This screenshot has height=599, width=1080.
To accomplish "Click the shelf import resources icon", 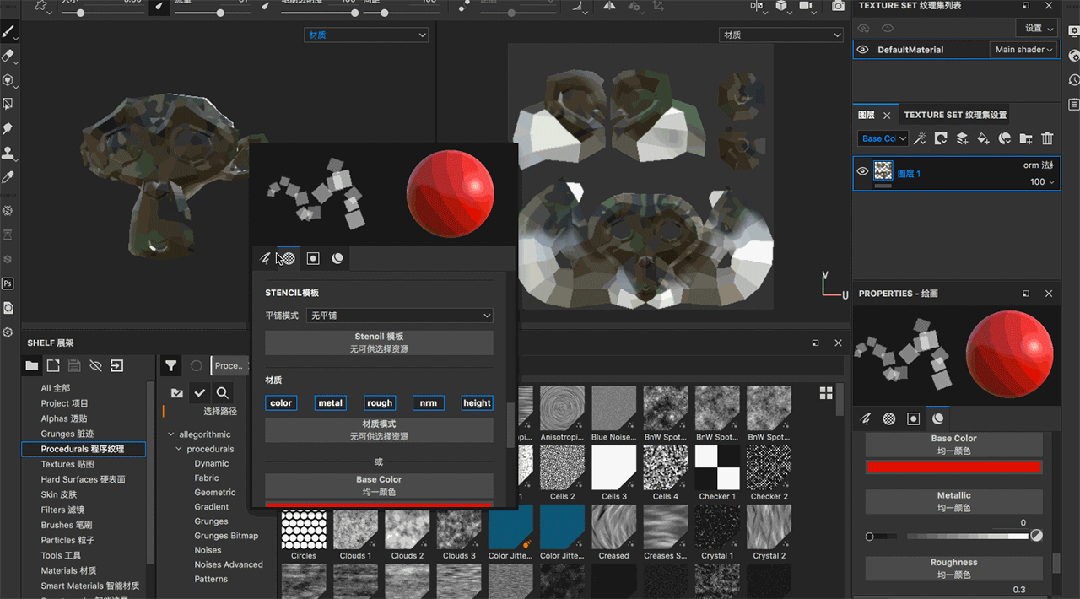I will pos(117,366).
